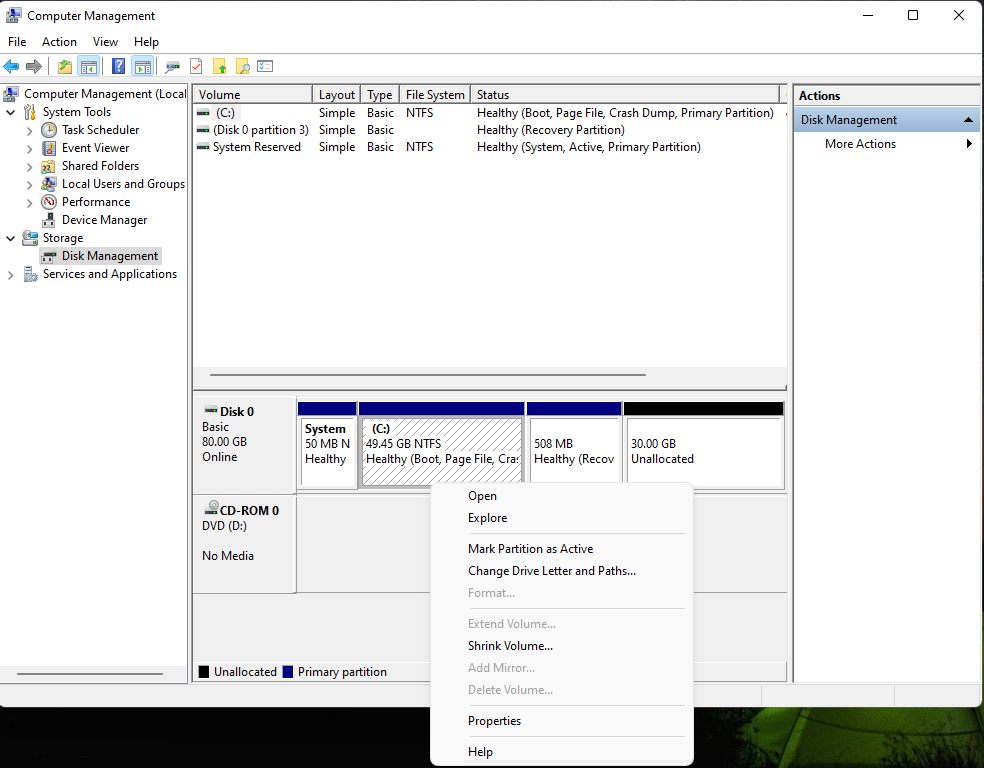Click the Storage icon in tree
Screen dimensions: 984x768
point(29,238)
